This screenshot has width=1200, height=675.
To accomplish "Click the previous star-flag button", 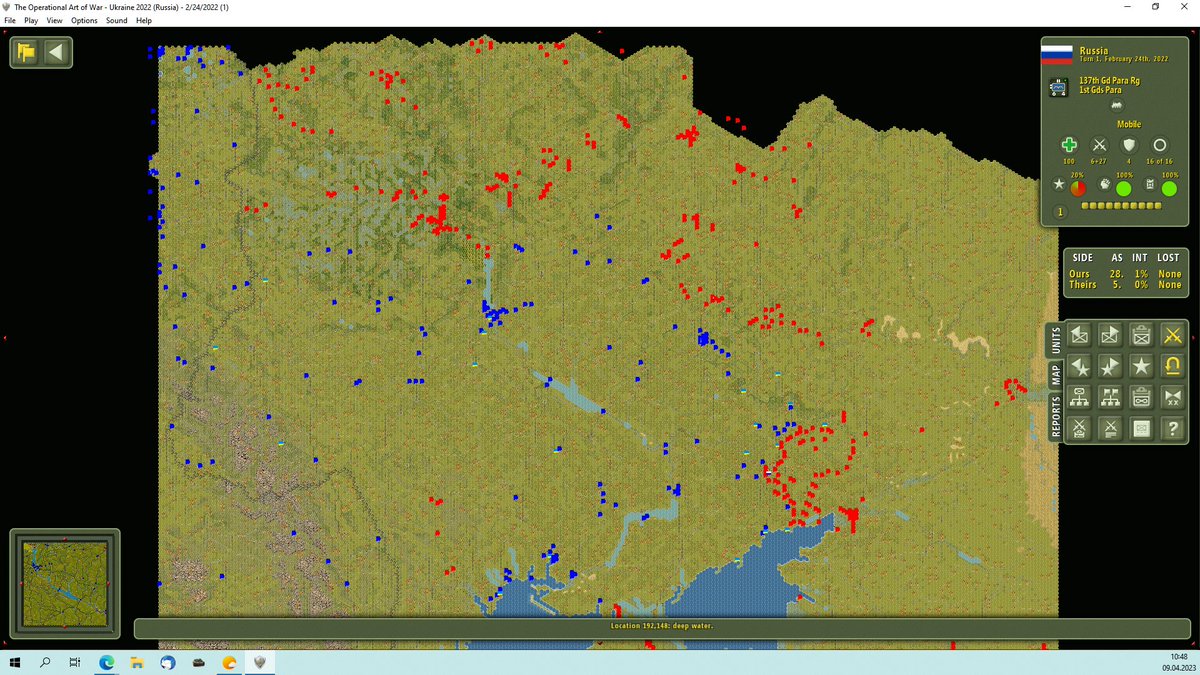I will click(1079, 366).
